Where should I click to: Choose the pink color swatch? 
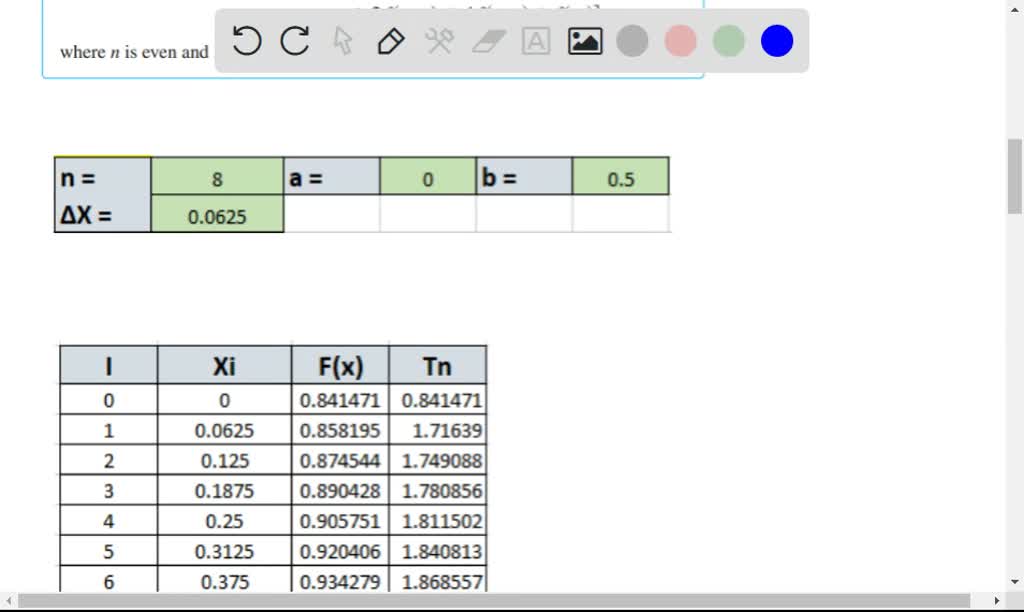tap(680, 40)
